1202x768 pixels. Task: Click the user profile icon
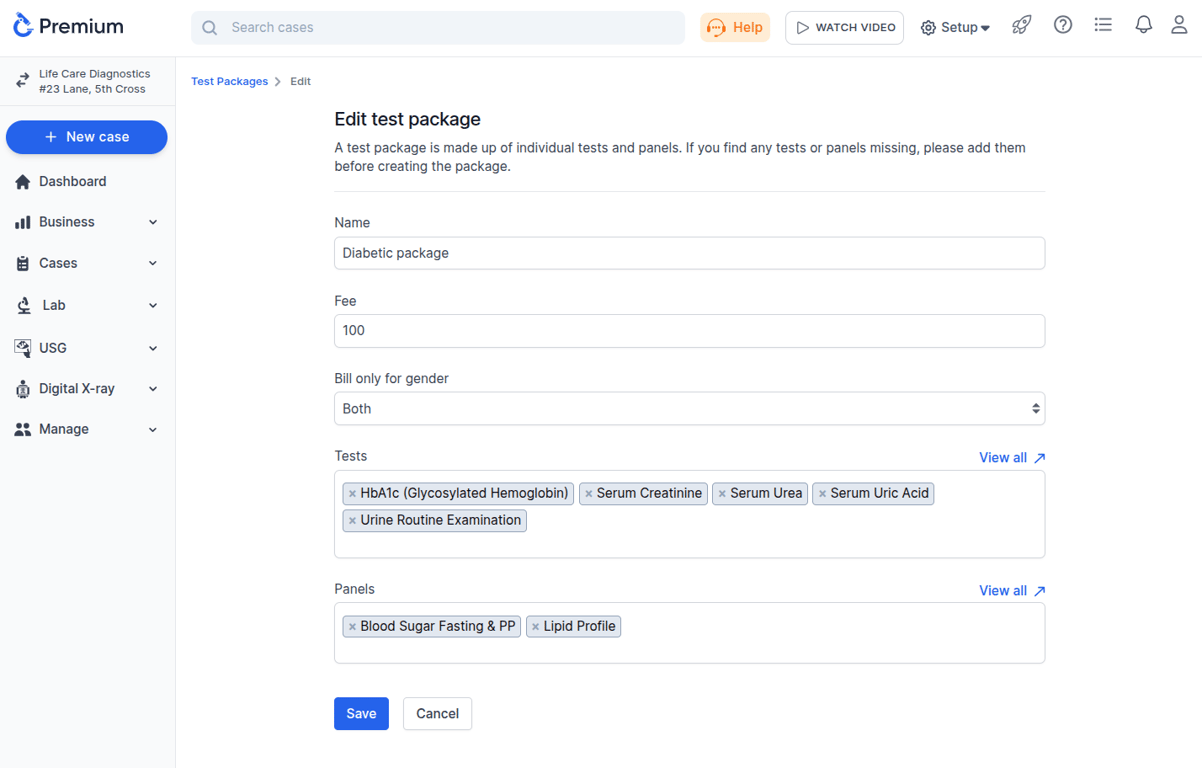(1179, 26)
